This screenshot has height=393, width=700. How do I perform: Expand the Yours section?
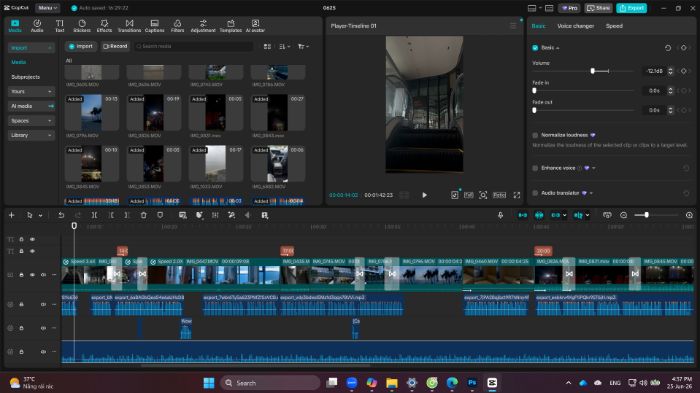pos(31,92)
